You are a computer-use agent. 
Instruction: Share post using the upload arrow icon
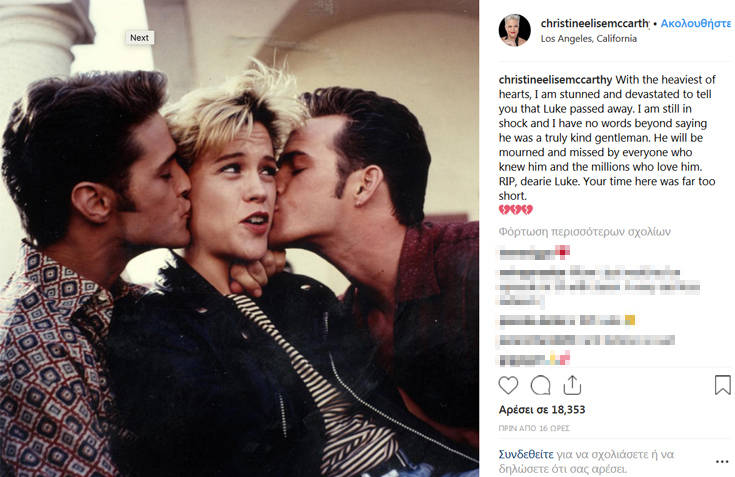coord(572,385)
